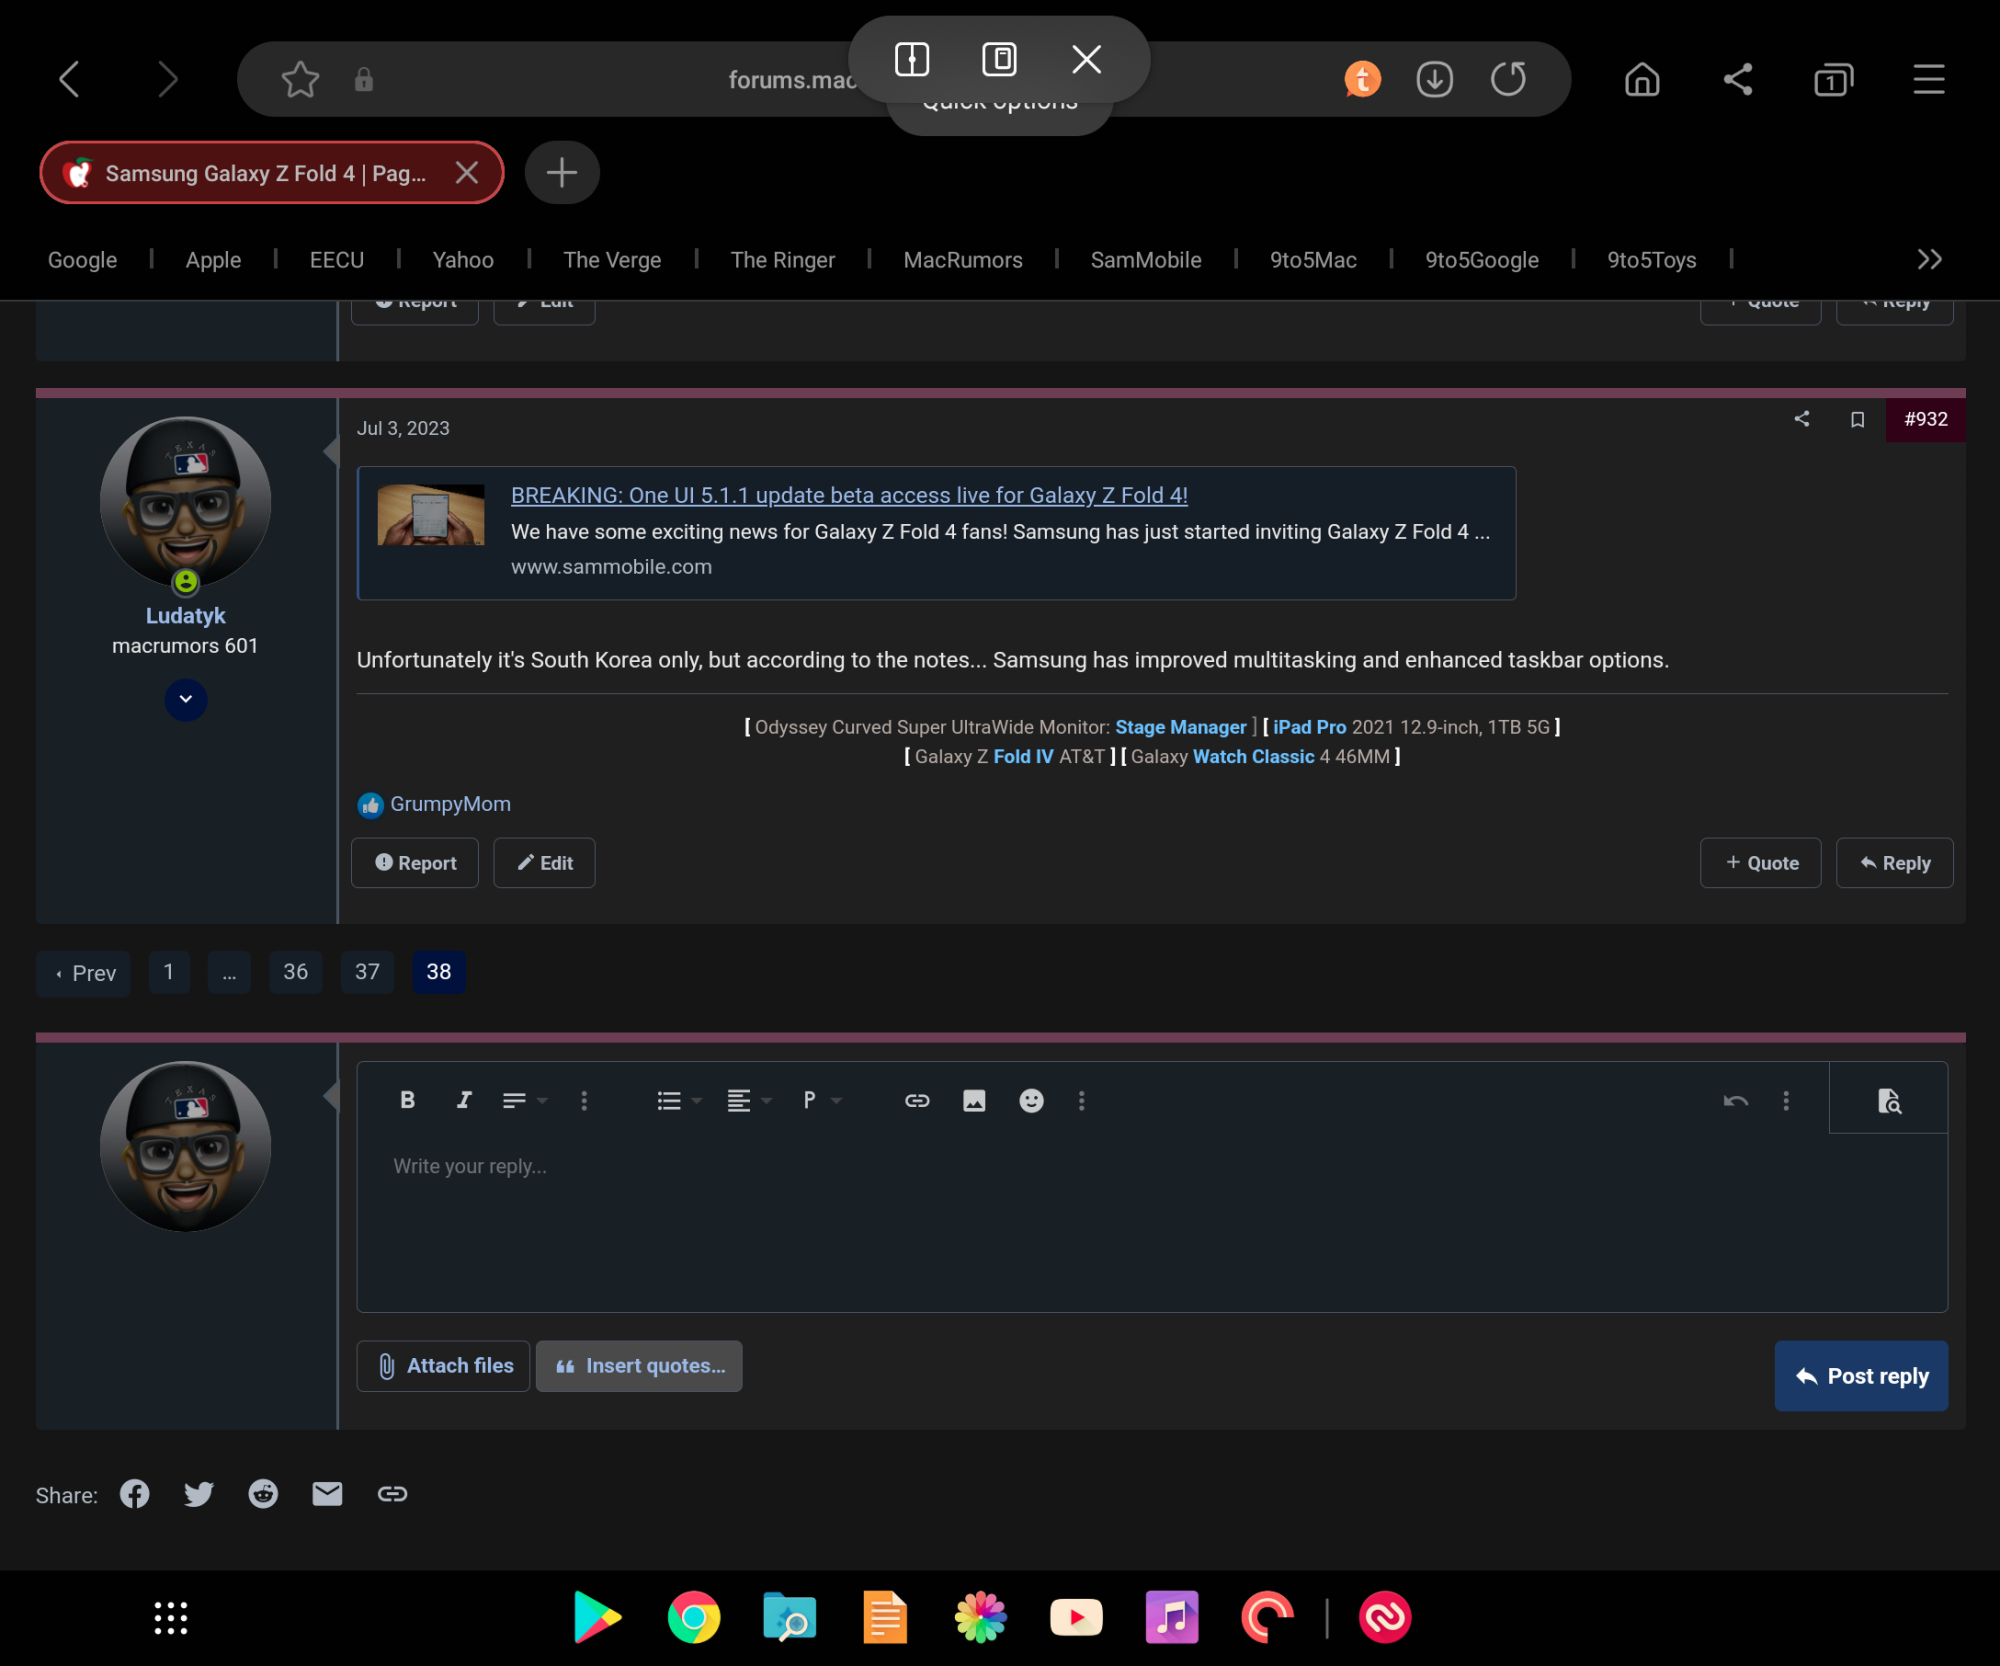Click the image insertion icon
The height and width of the screenshot is (1666, 2000).
tap(975, 1100)
